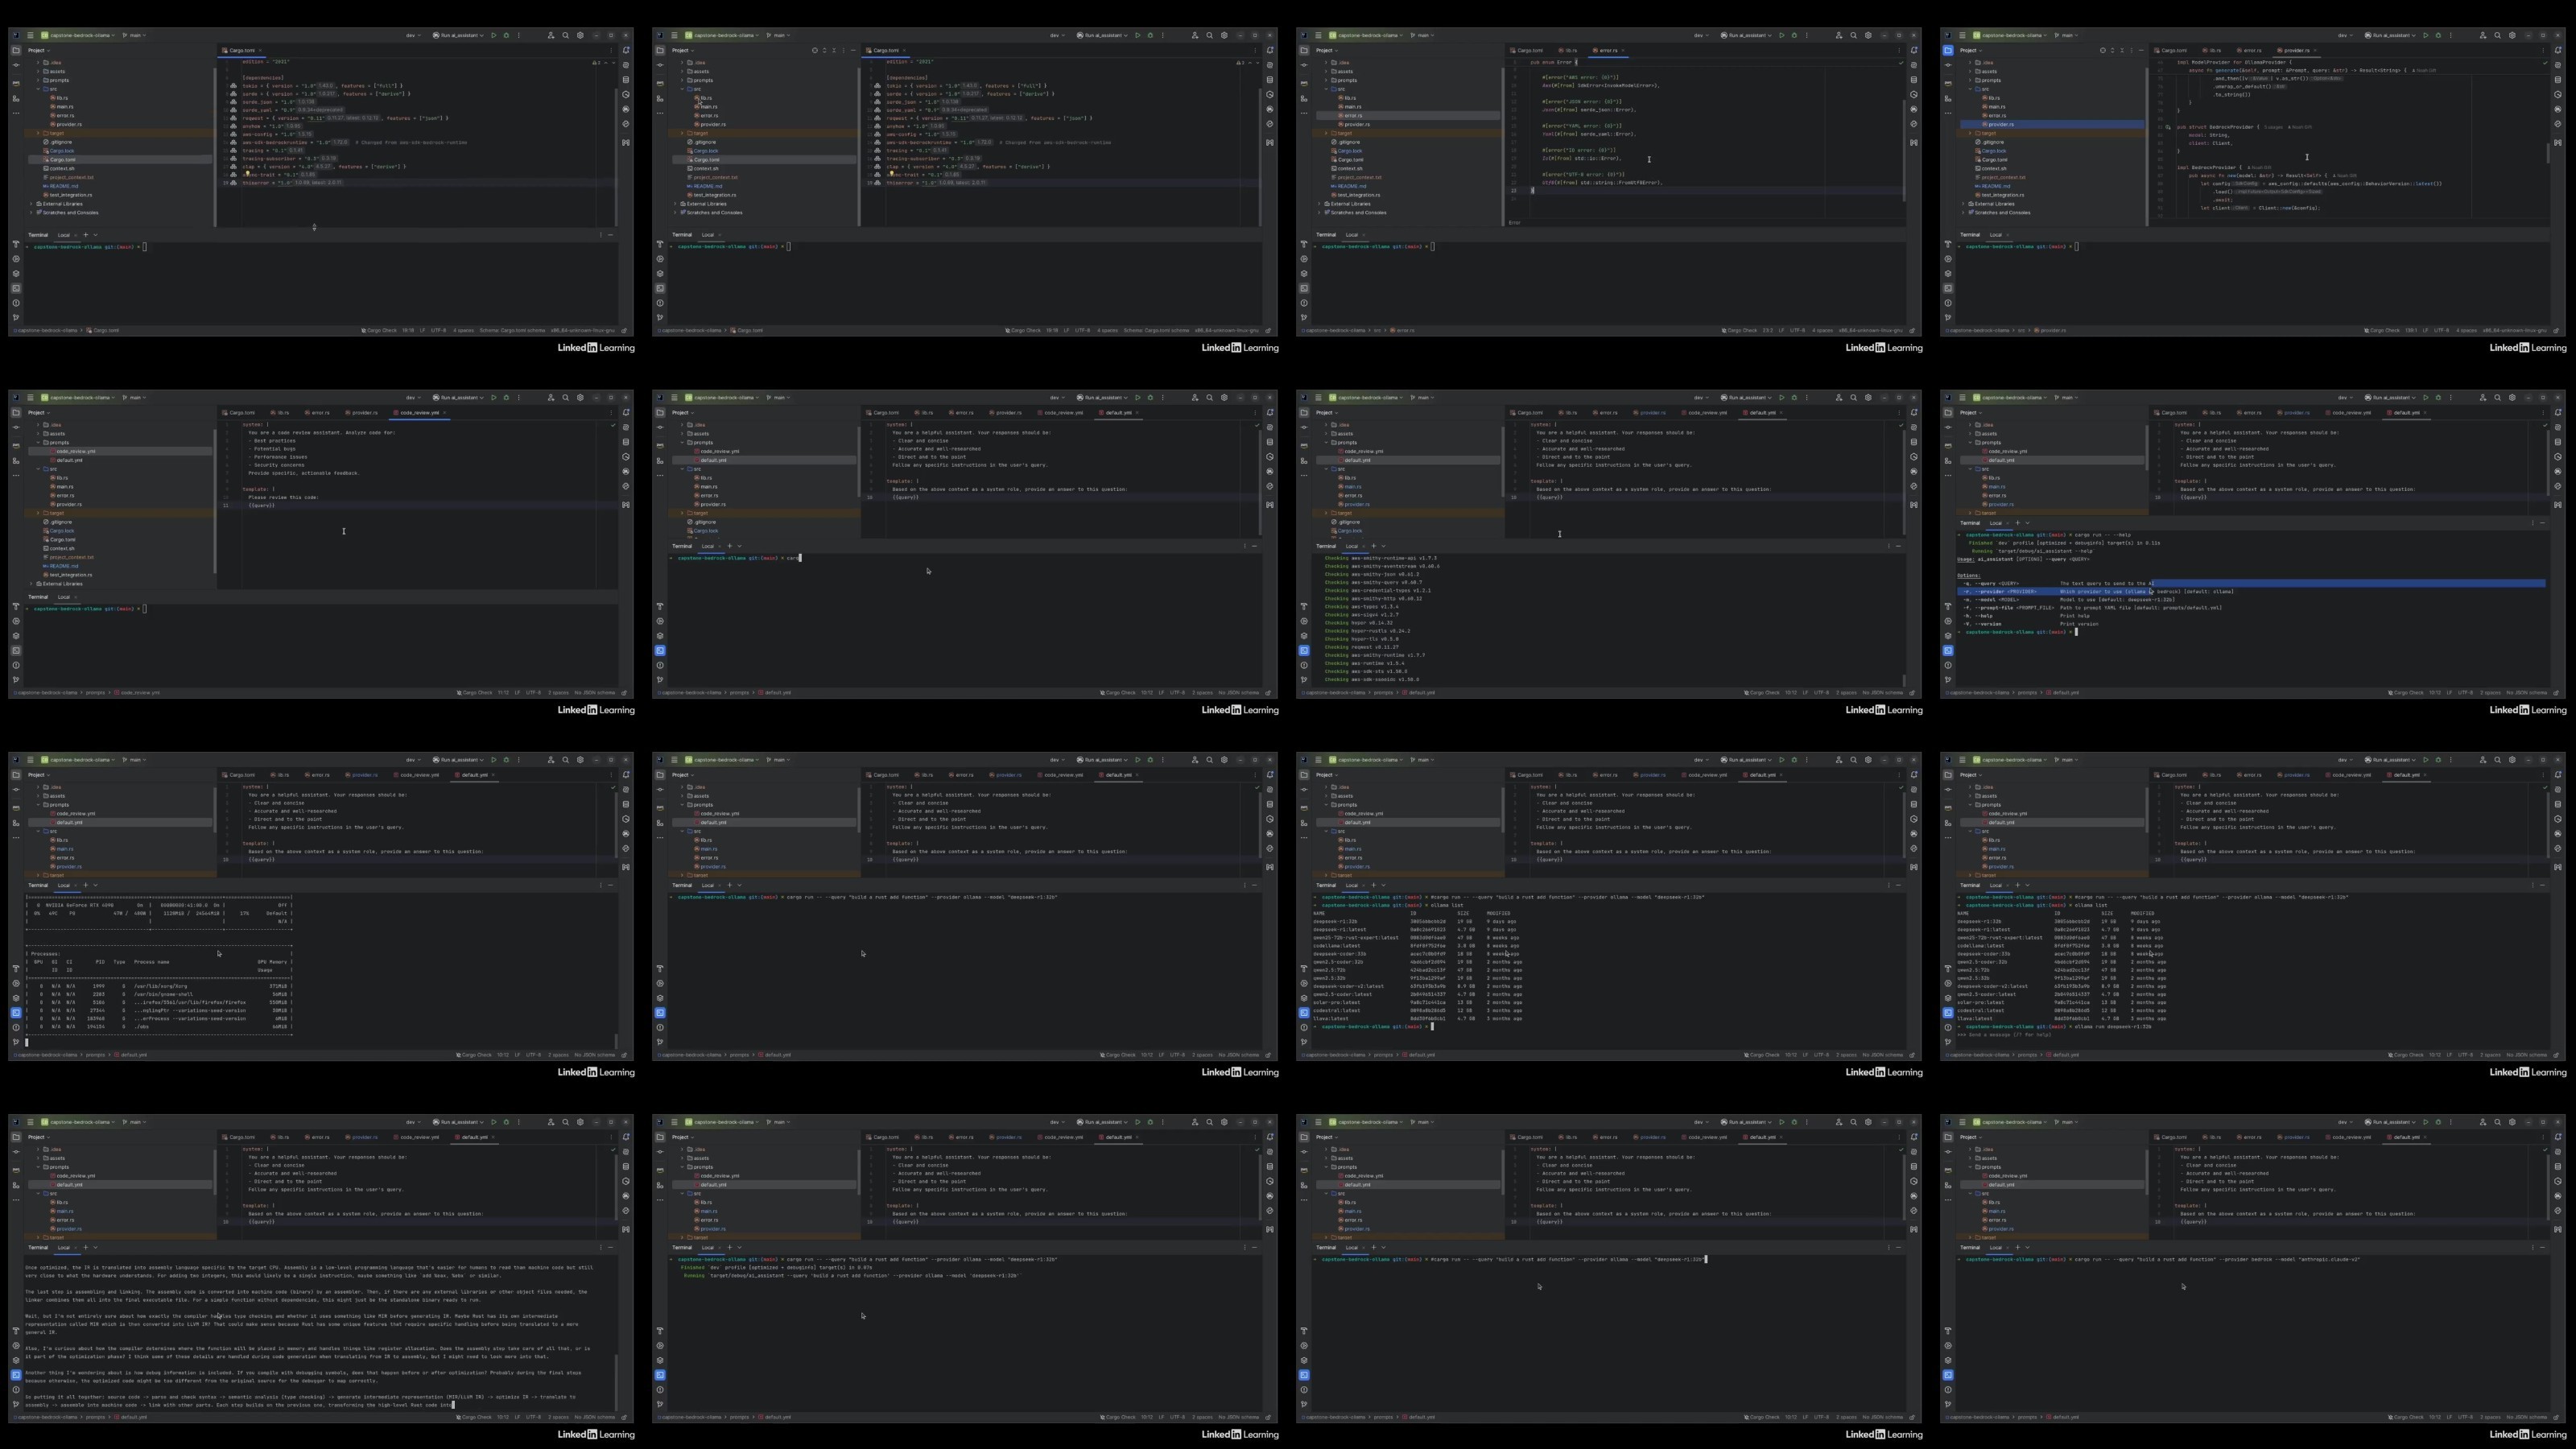Select main.rs in the error.rs frame's project tree

1350,106
